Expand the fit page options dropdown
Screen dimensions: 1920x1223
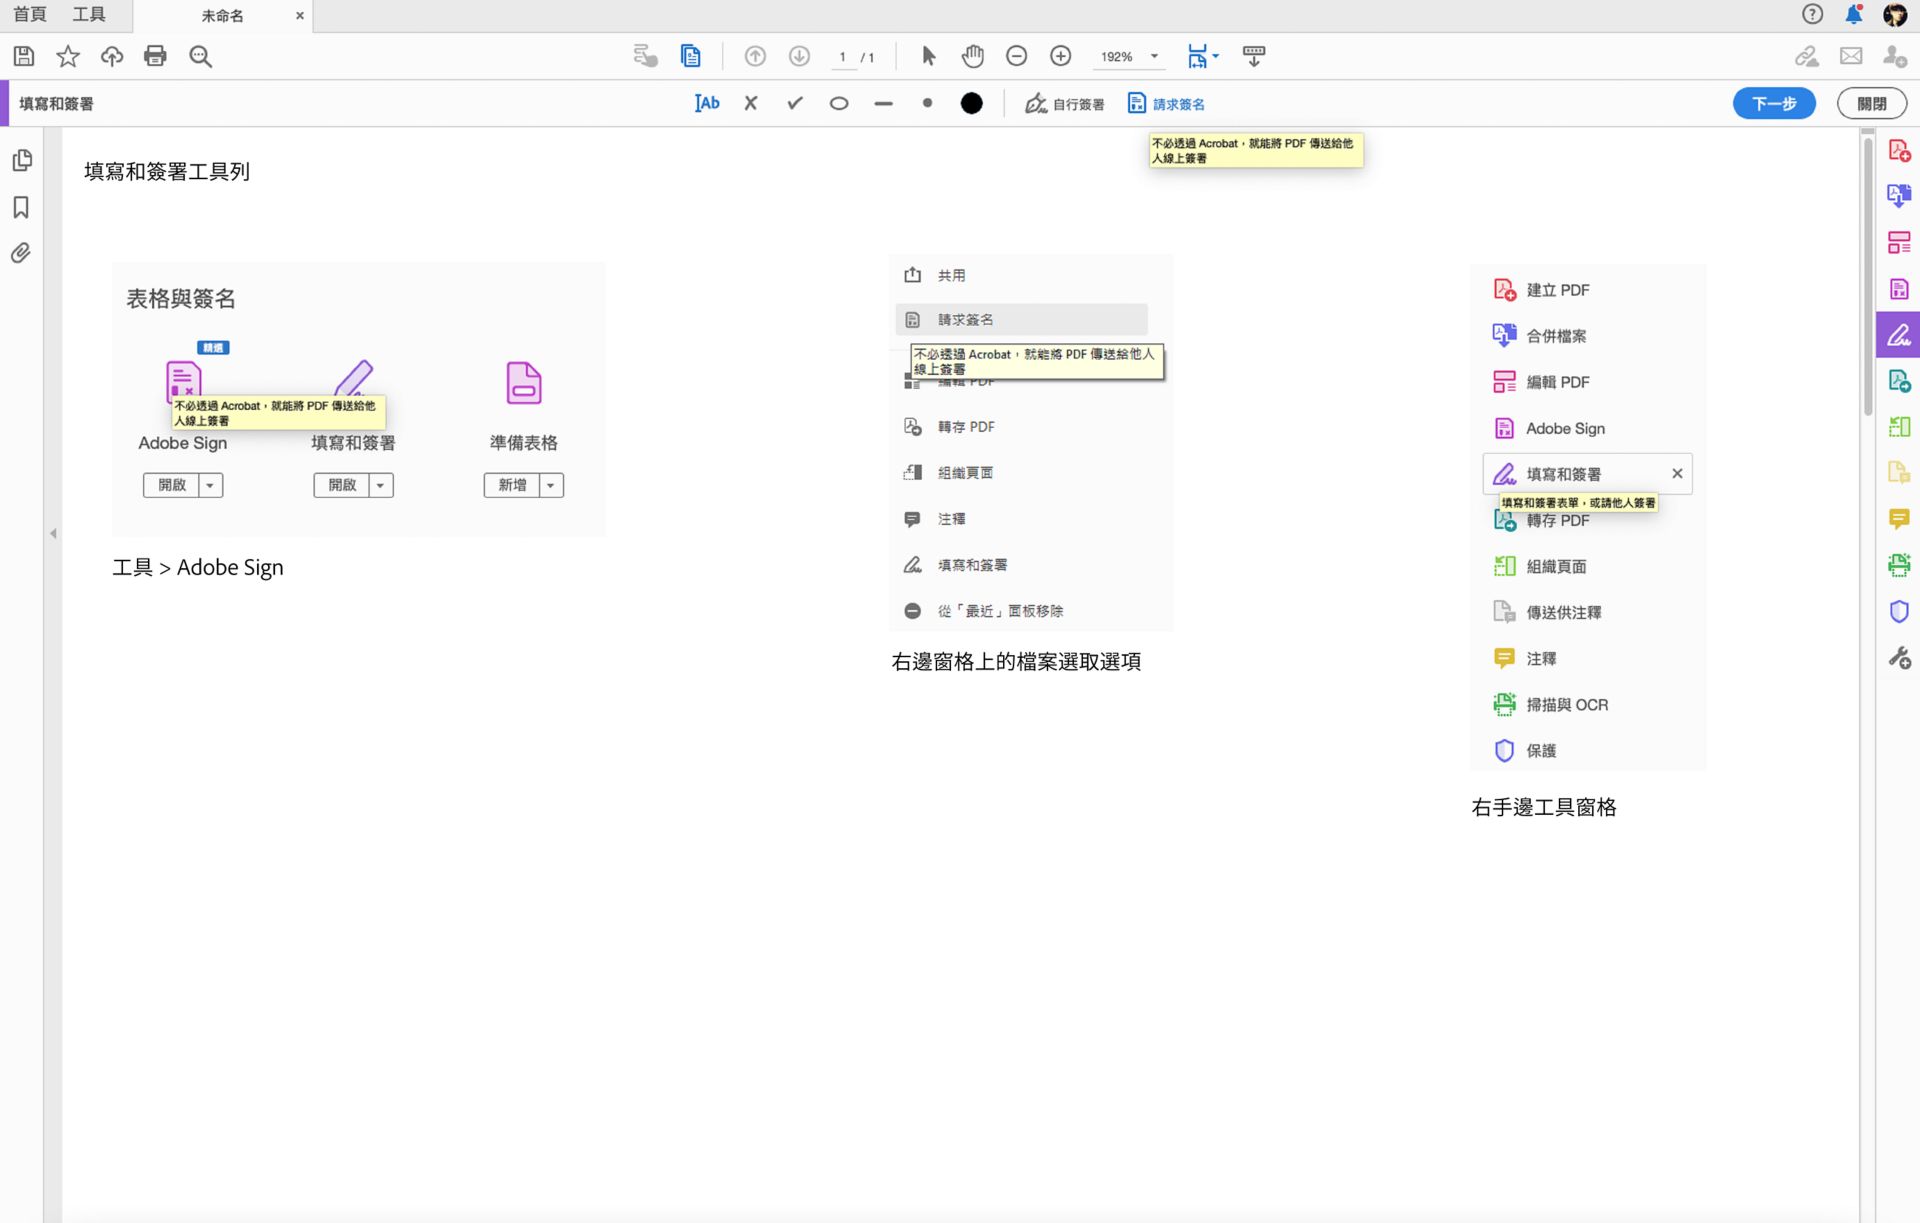[x=1215, y=56]
